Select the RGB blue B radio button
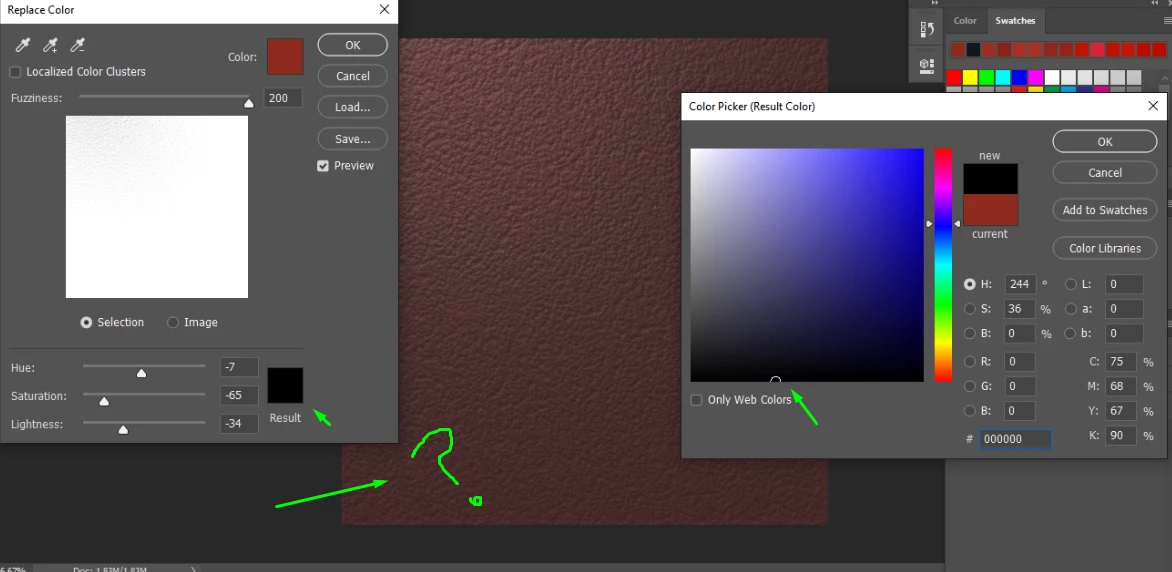Image resolution: width=1172 pixels, height=572 pixels. (x=970, y=410)
